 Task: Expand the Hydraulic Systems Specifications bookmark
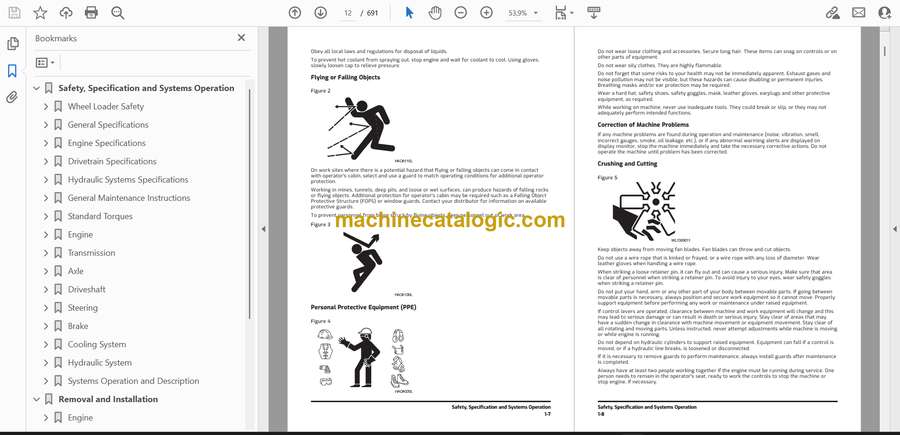pos(46,180)
